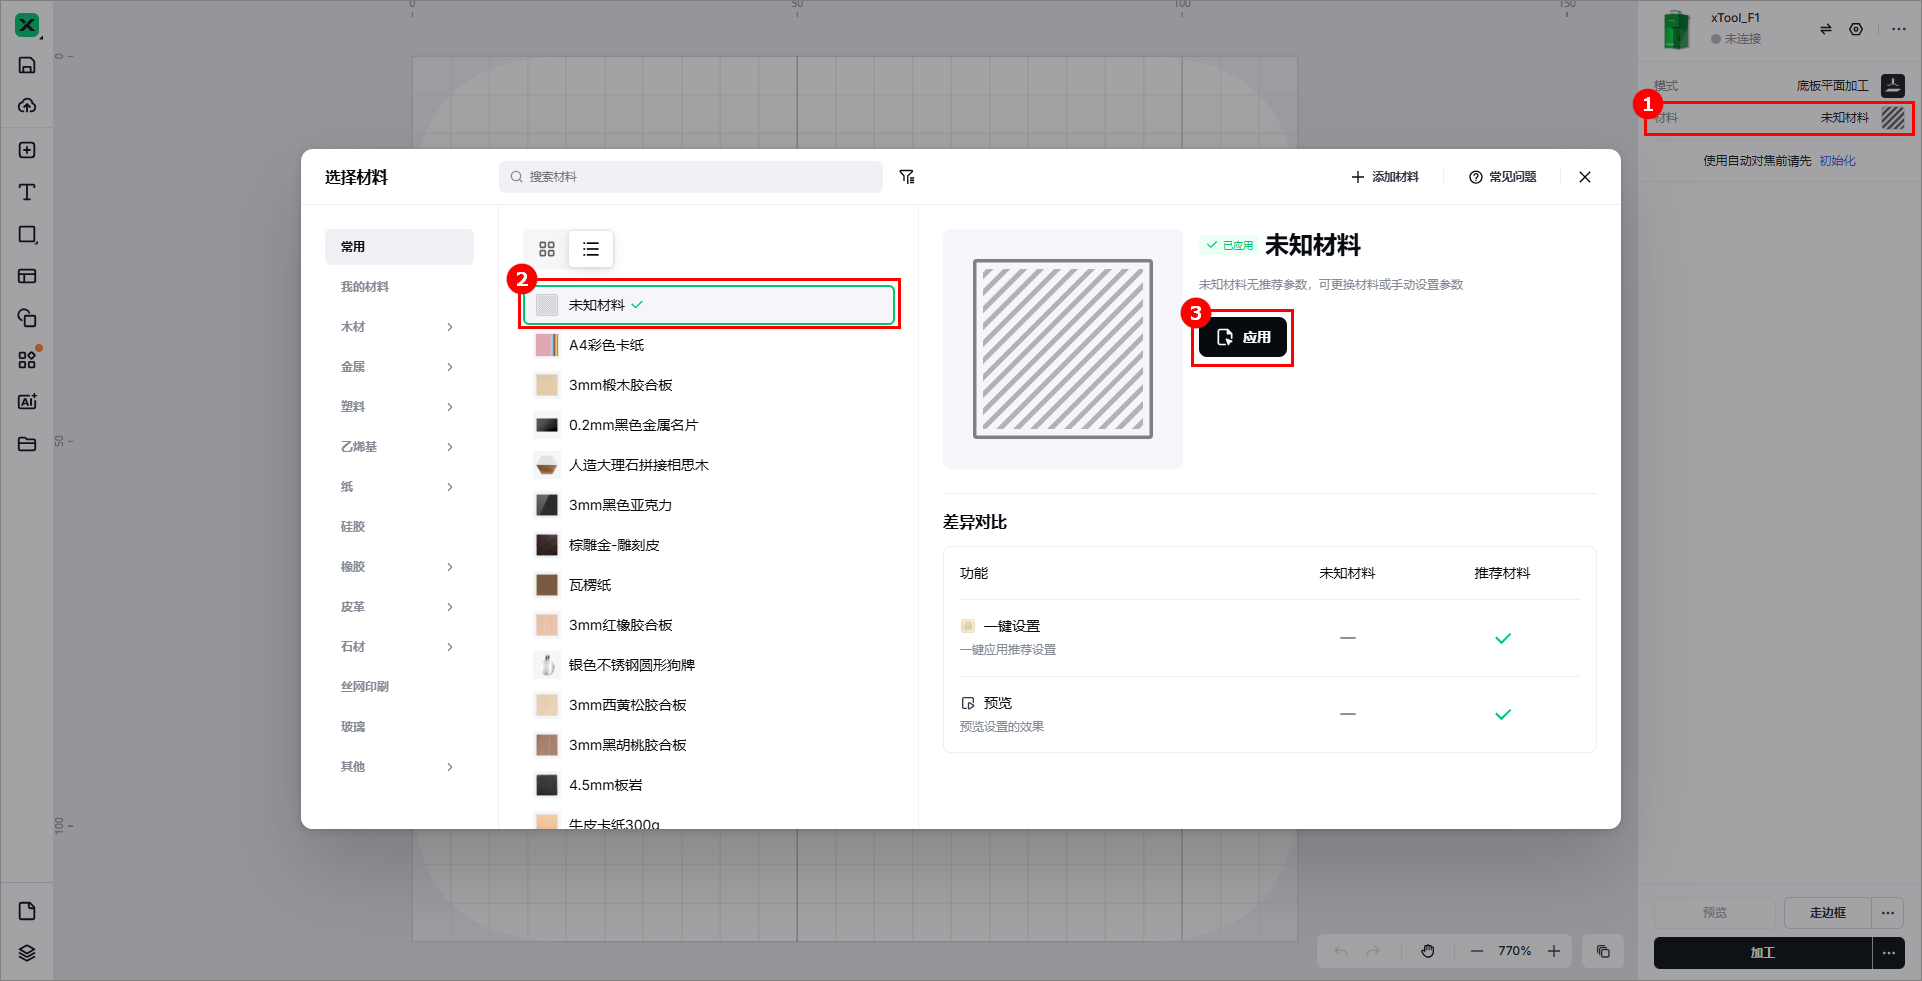1922x981 pixels.
Task: Choose the 3mm黑色亚克力 material swatch
Action: pyautogui.click(x=547, y=505)
